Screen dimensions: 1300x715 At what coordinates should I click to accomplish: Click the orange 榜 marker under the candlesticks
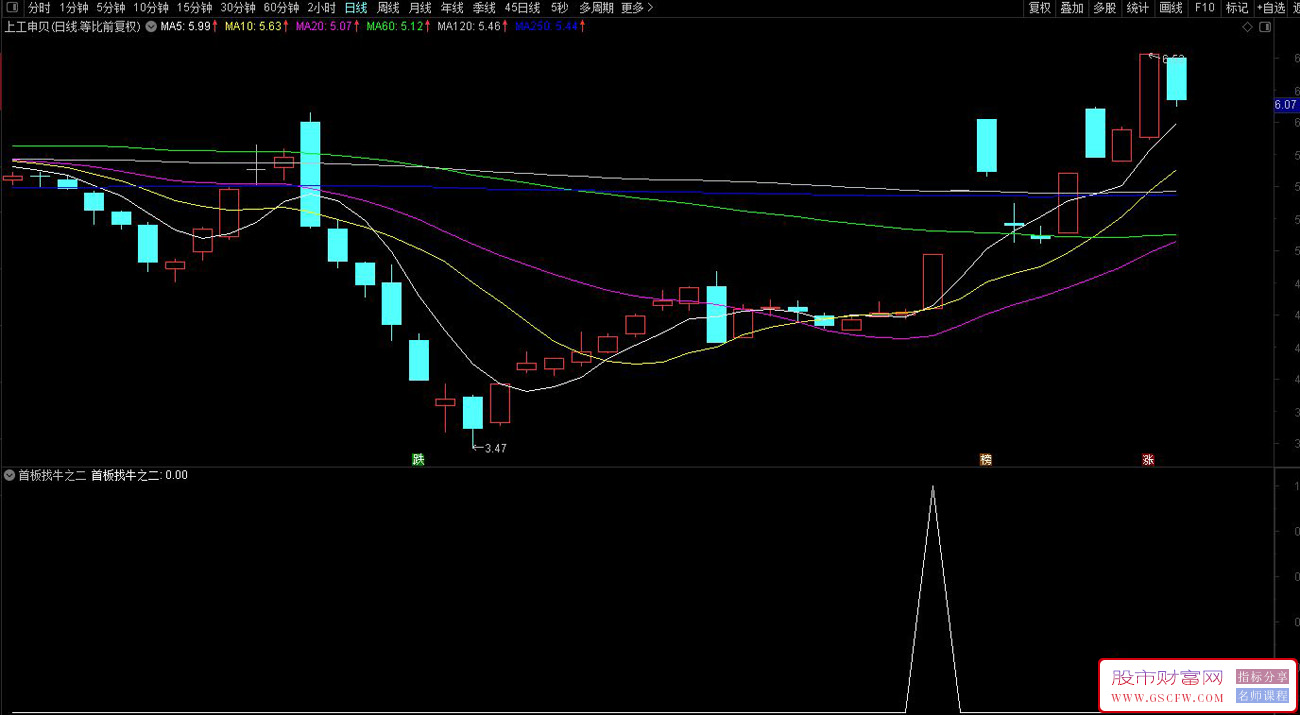(x=986, y=460)
